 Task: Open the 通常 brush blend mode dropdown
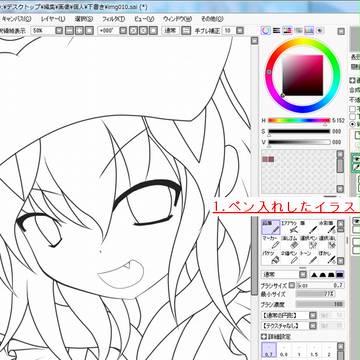click(x=284, y=274)
